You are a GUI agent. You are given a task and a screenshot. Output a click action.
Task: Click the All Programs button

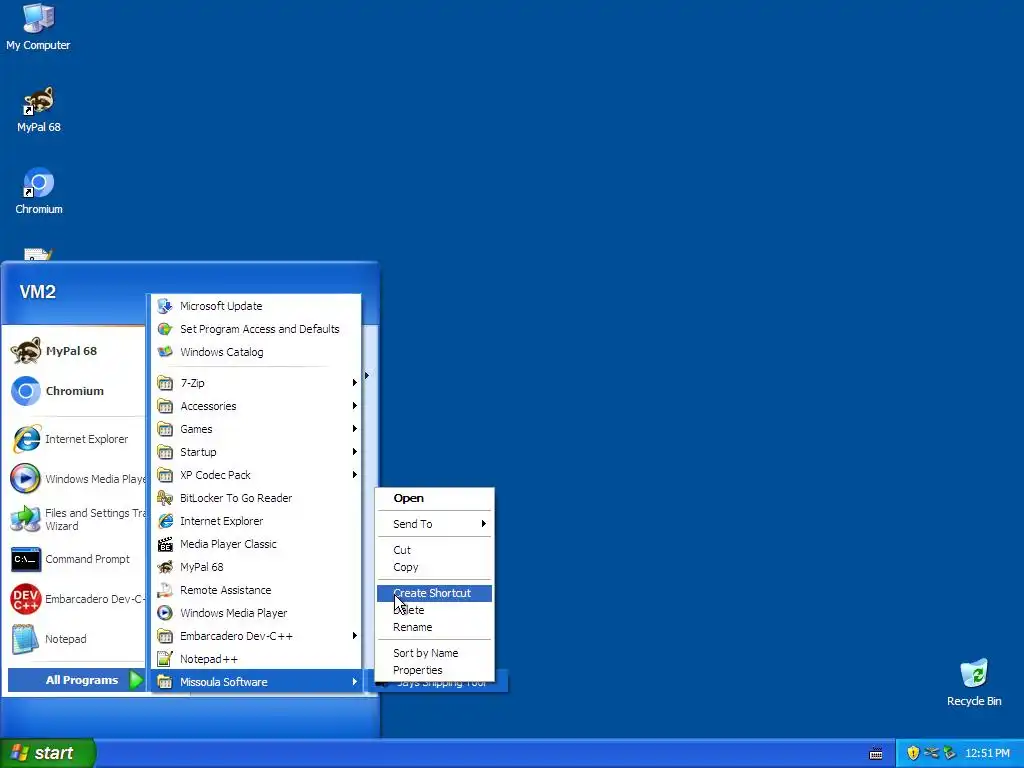coord(76,680)
